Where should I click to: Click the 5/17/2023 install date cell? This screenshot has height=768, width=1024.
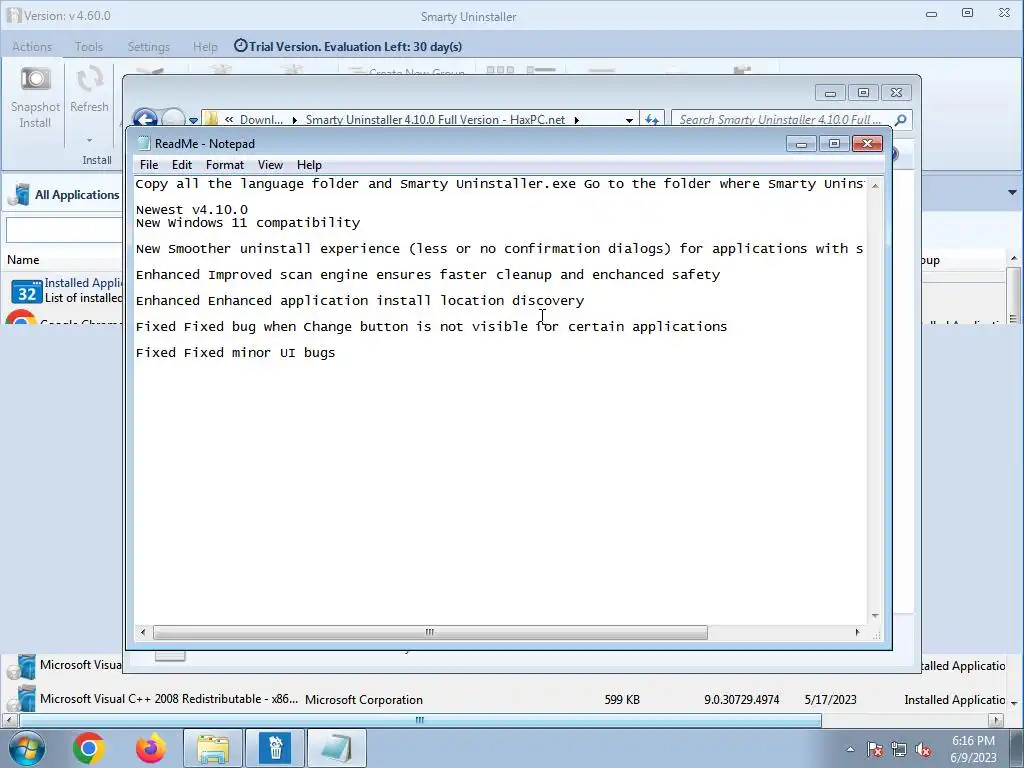[x=831, y=700]
